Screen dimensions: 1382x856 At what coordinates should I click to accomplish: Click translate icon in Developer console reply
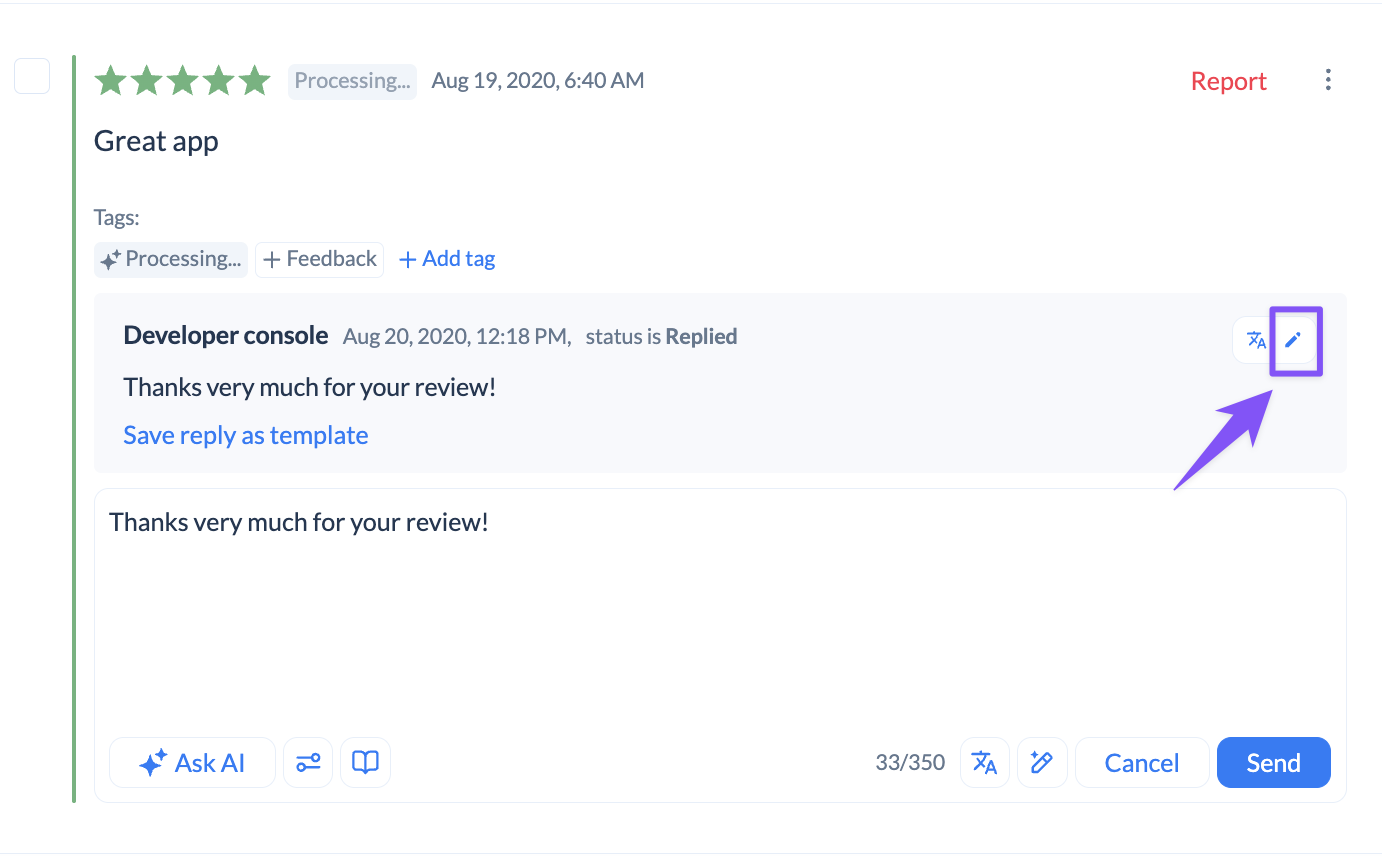[x=1256, y=340]
